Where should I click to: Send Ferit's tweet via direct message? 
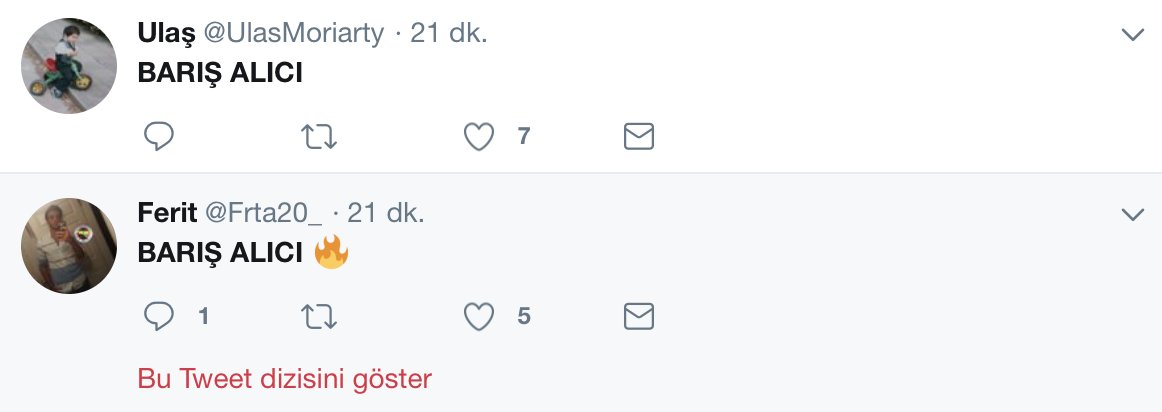[639, 317]
